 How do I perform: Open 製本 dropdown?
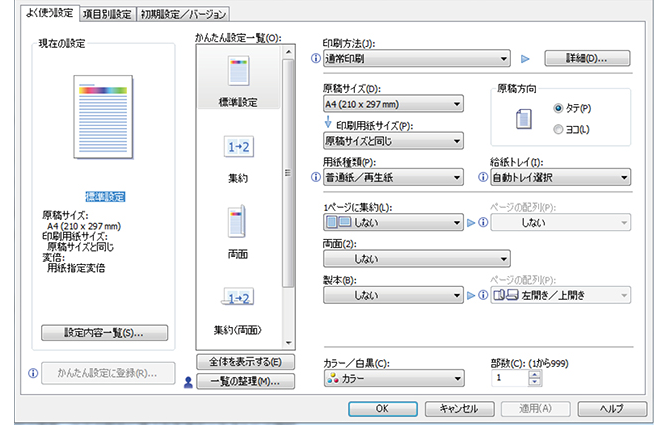[x=393, y=295]
